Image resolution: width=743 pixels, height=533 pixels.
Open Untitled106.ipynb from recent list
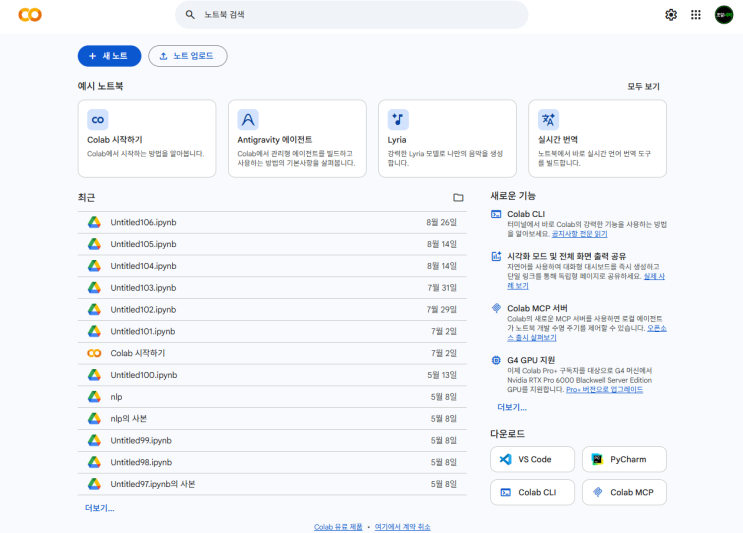point(272,222)
